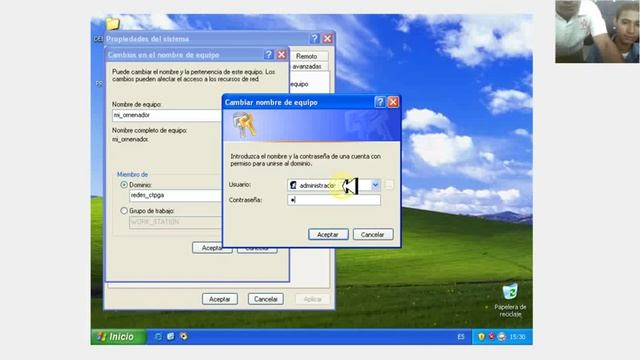
Task: Click the ES language indicator on the taskbar
Action: 461,337
